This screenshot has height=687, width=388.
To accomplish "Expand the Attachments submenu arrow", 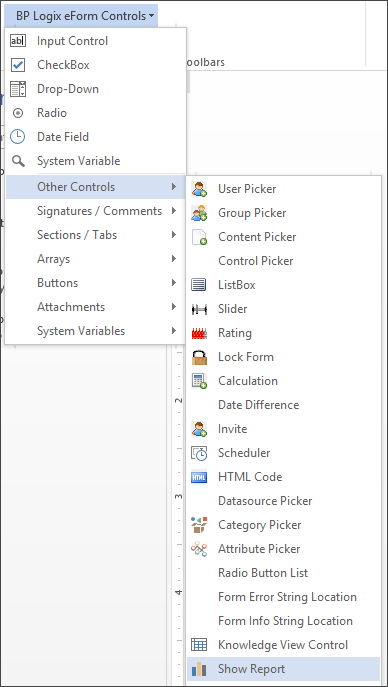I will pyautogui.click(x=174, y=307).
